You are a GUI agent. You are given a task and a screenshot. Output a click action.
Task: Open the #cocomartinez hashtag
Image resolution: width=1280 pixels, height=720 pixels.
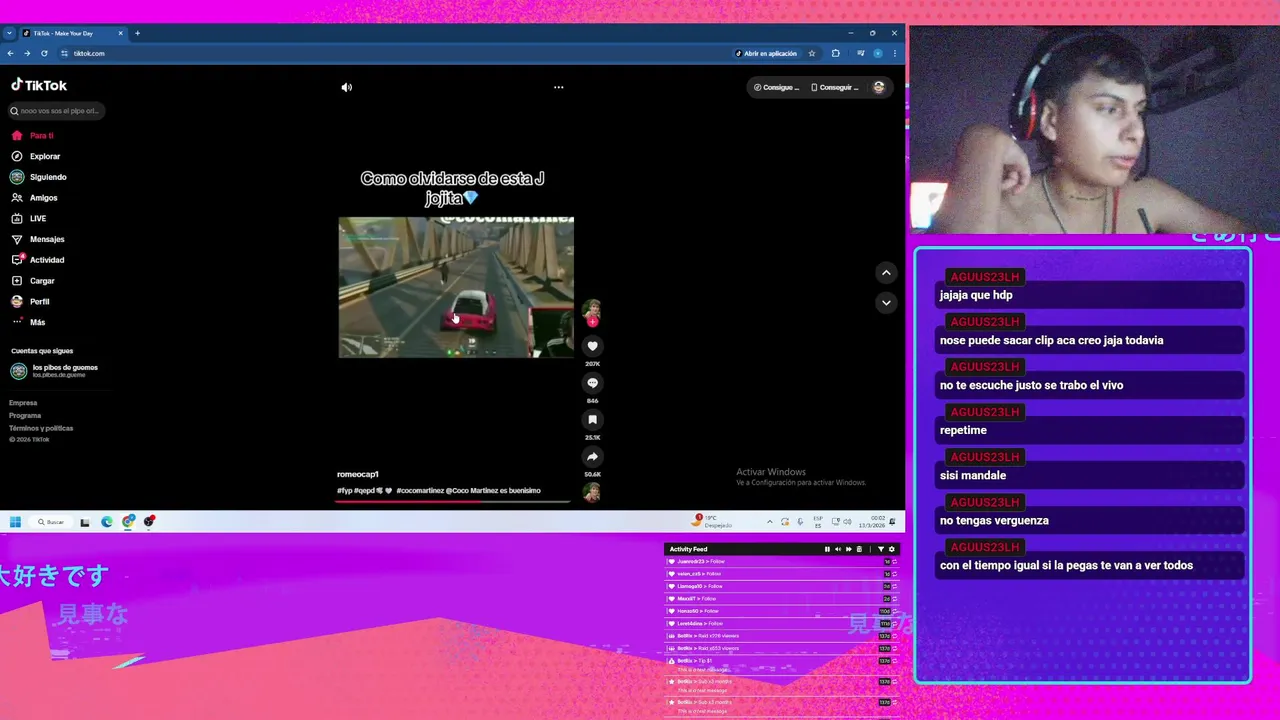[x=420, y=491]
